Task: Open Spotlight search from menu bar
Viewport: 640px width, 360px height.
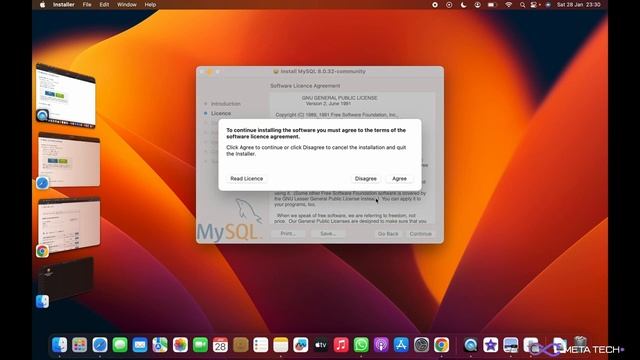Action: click(522, 4)
